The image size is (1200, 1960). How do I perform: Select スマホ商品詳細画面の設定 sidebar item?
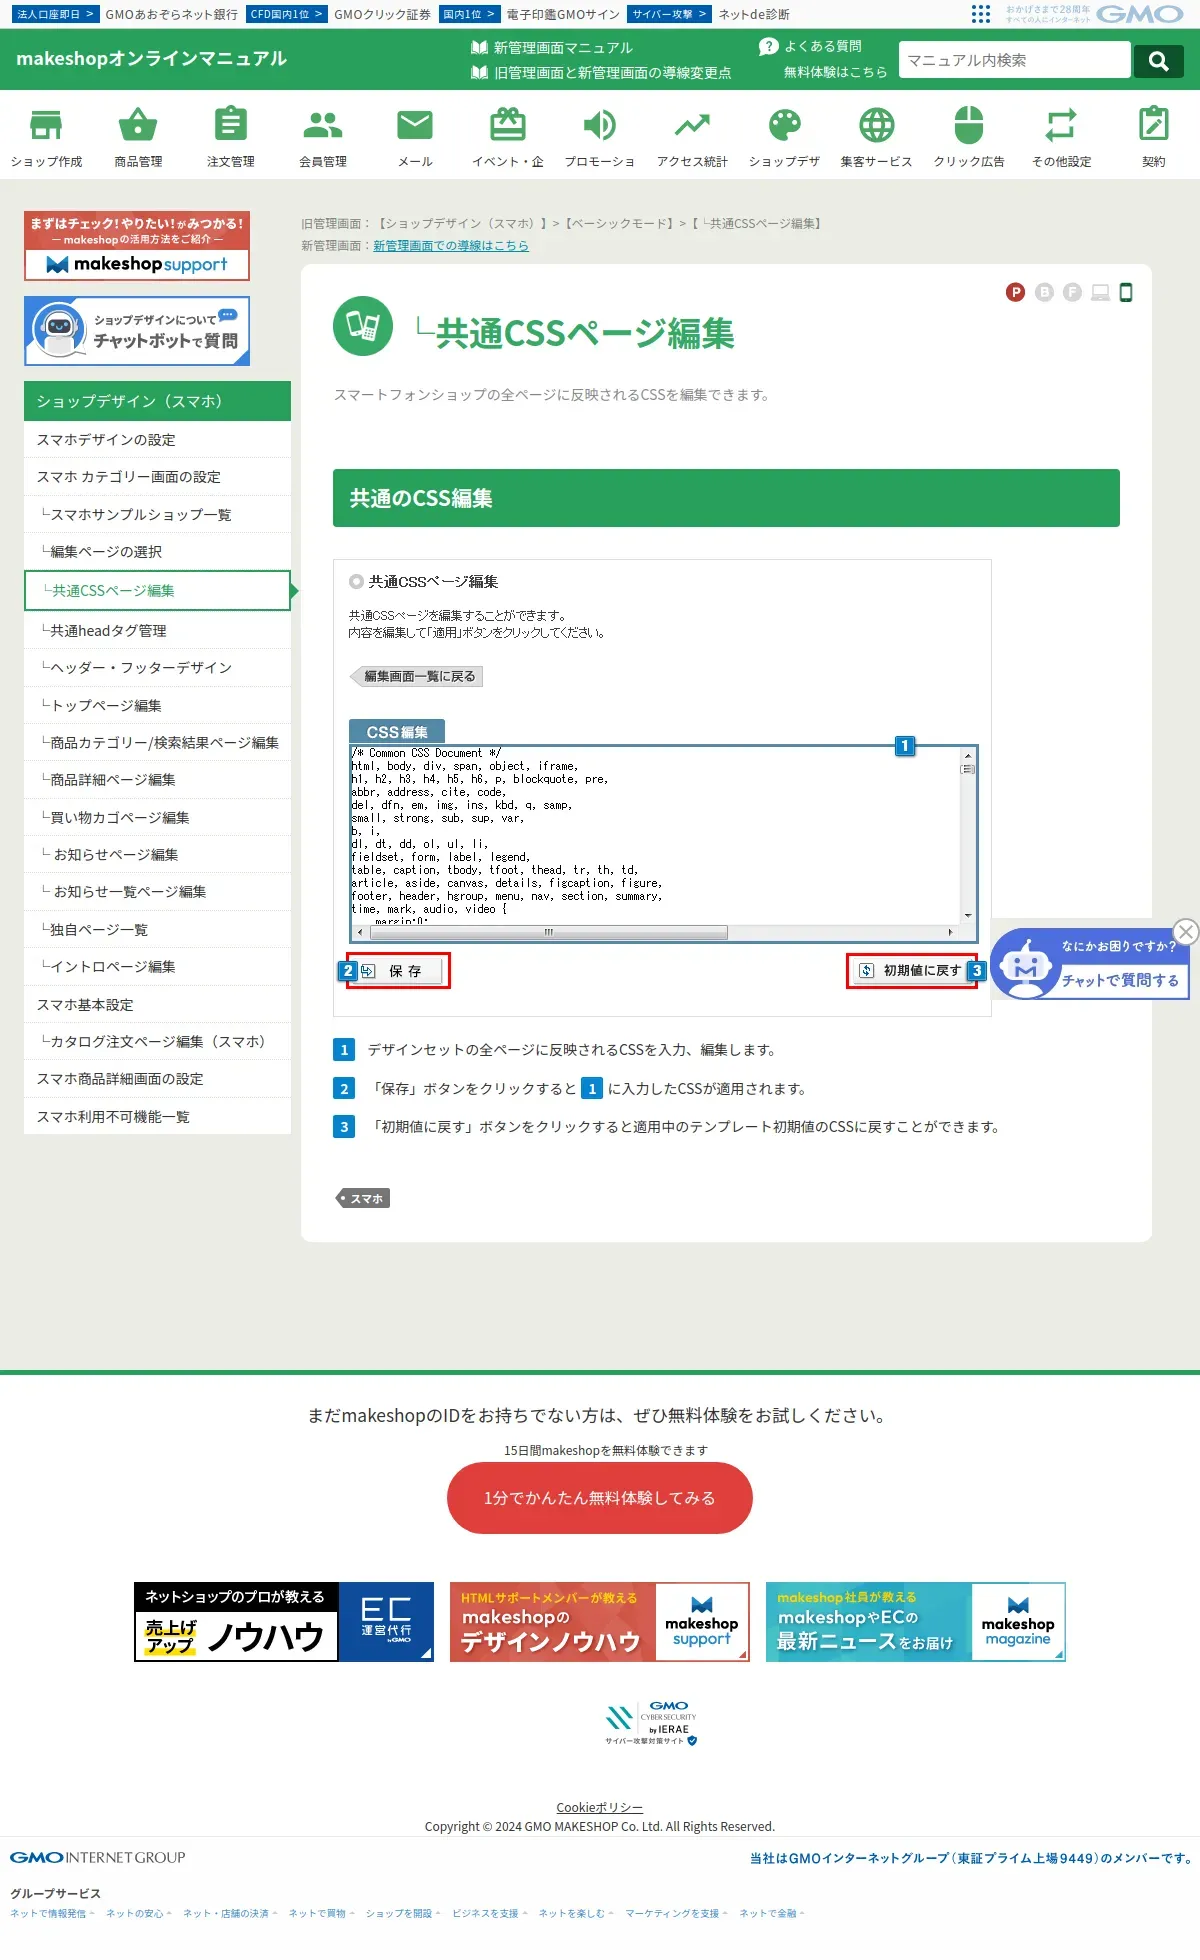tap(157, 1078)
